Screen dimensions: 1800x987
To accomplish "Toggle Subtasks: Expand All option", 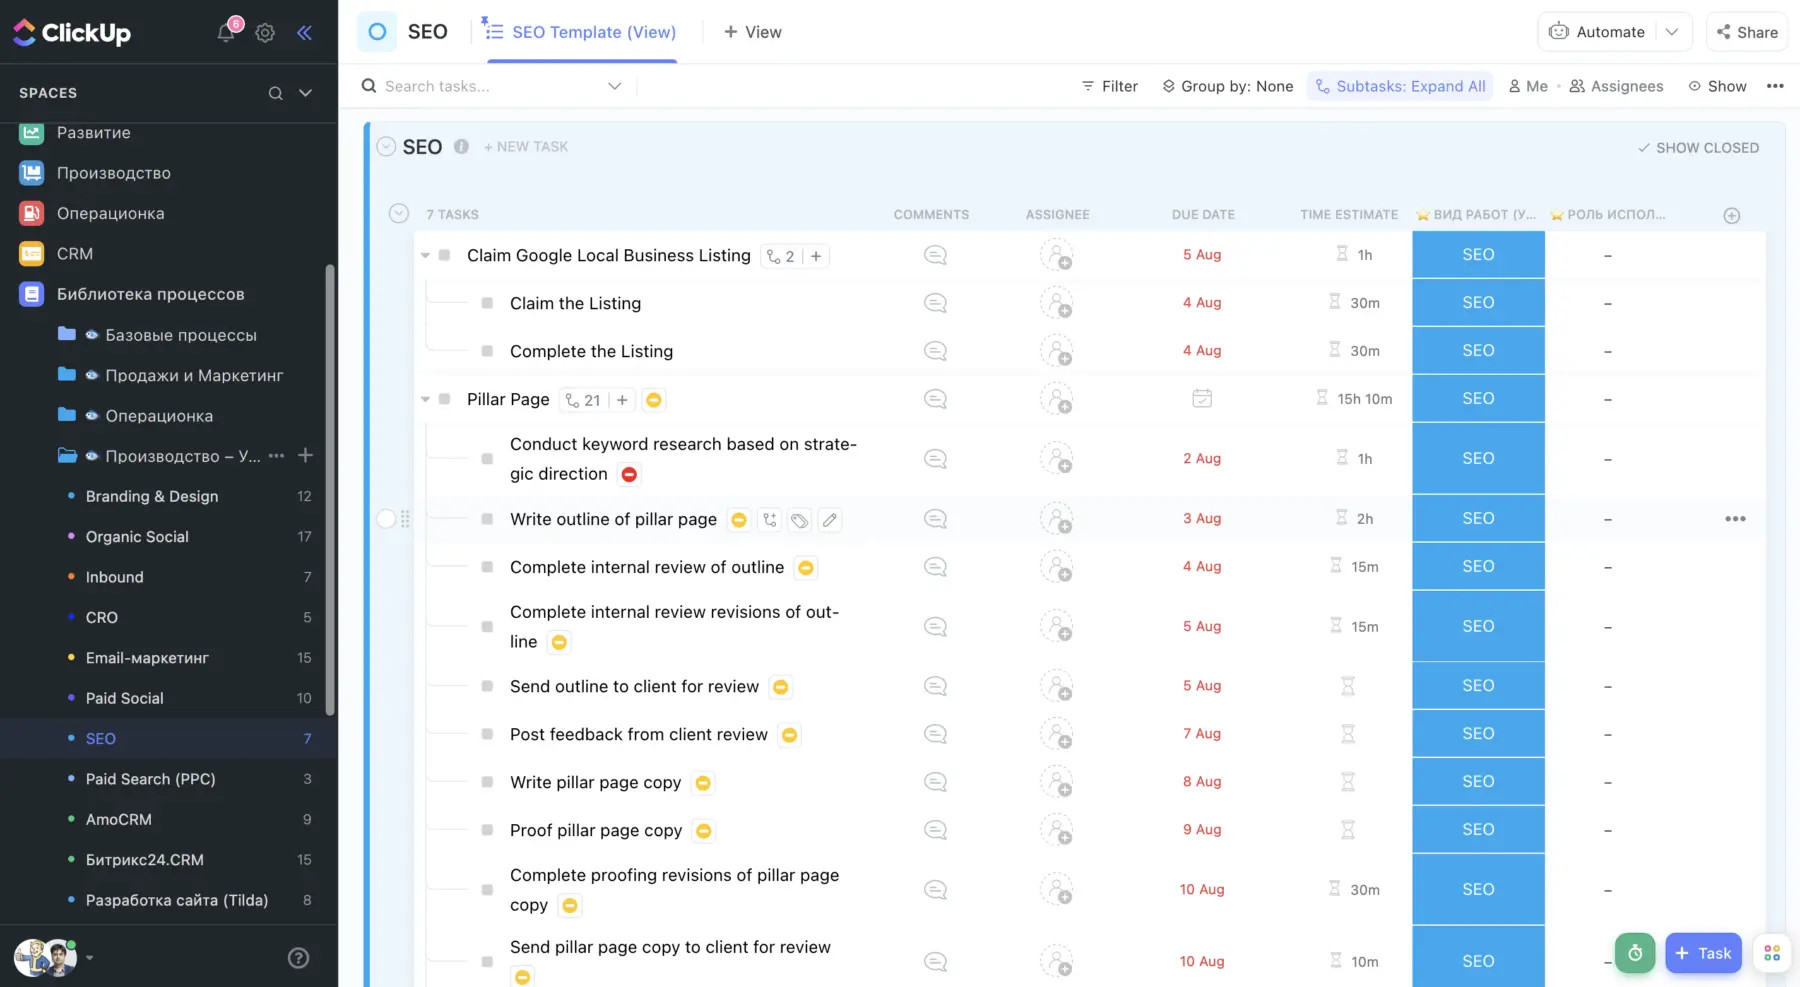I will [1400, 86].
